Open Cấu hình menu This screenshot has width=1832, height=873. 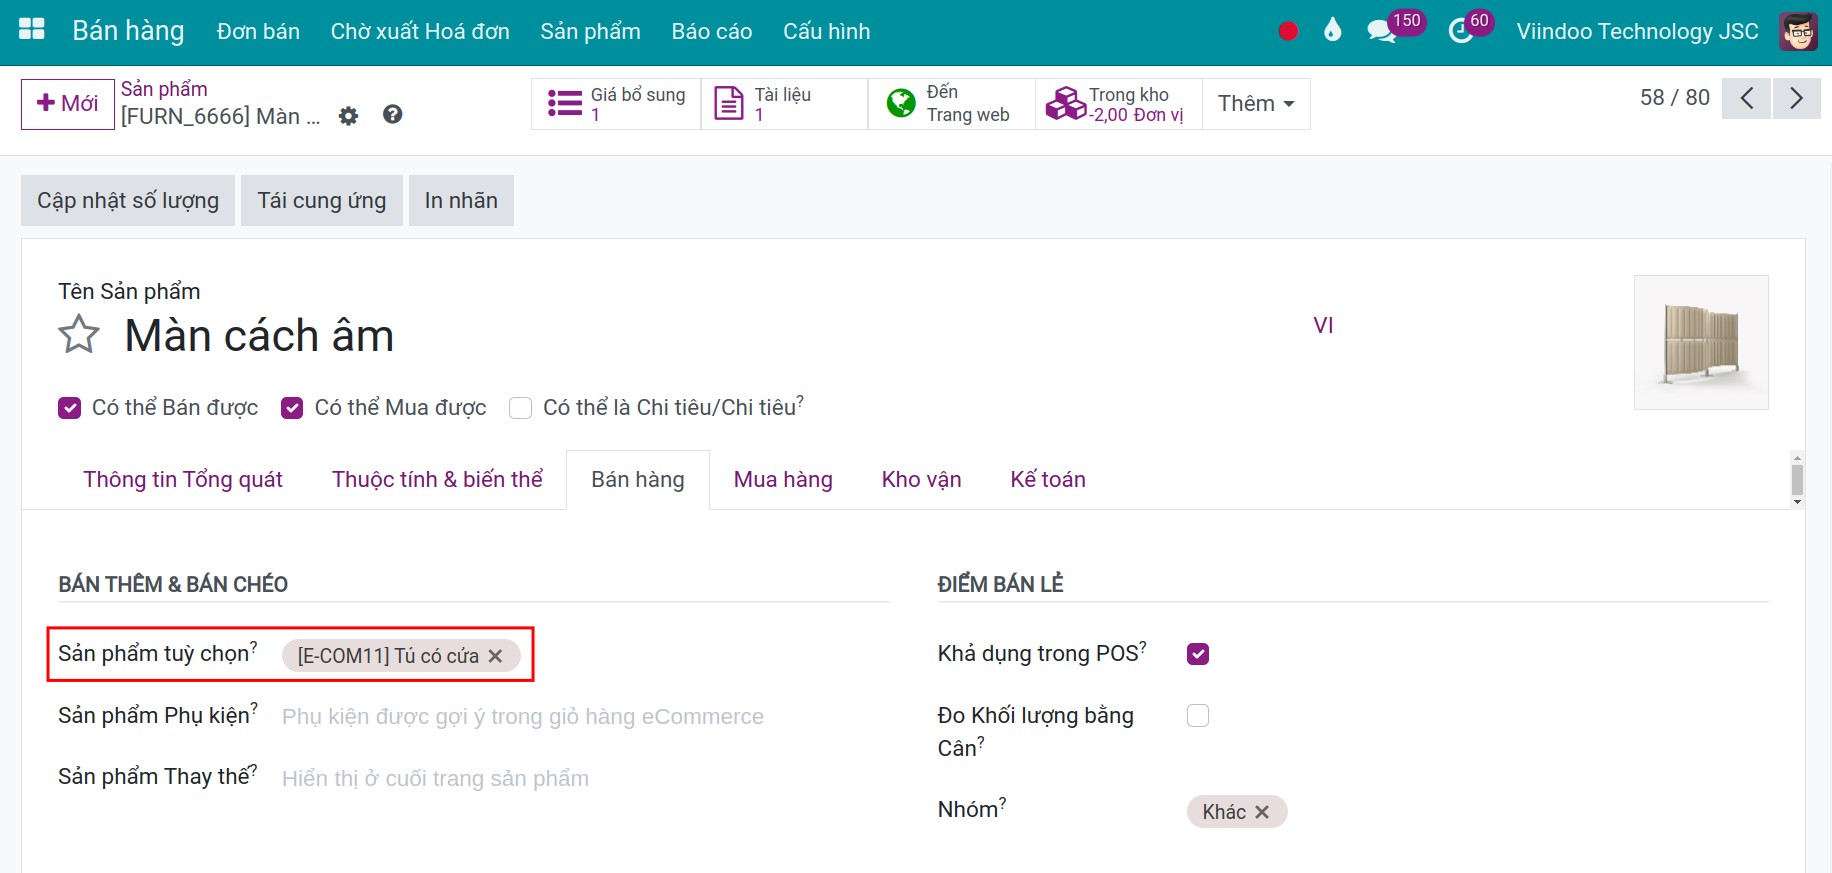(826, 32)
